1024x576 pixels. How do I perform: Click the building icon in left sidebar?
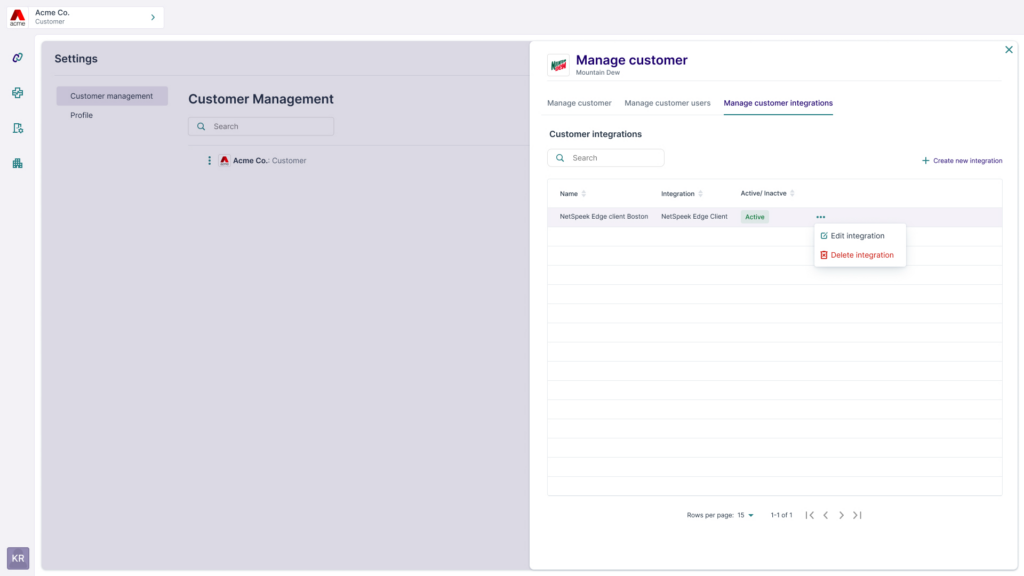[x=17, y=163]
